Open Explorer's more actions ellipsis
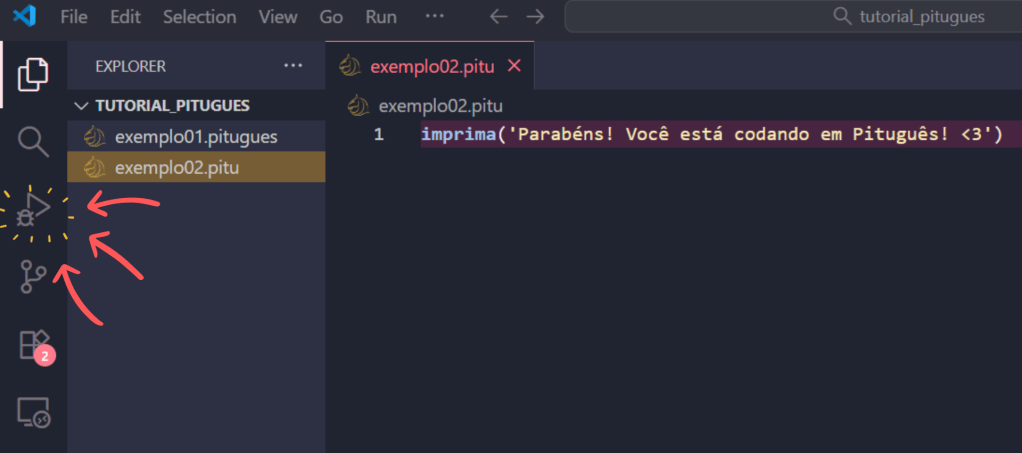The height and width of the screenshot is (453, 1022). click(x=293, y=66)
